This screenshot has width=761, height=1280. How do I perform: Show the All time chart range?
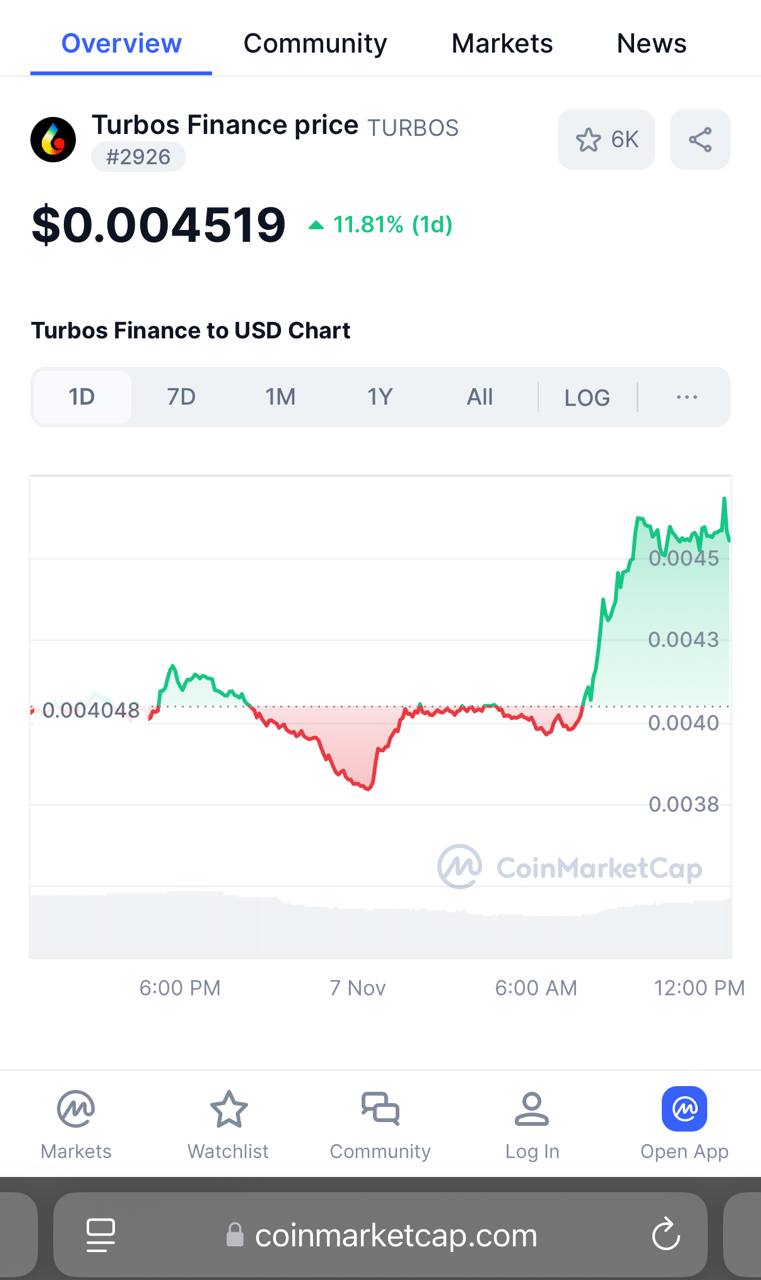coord(480,397)
